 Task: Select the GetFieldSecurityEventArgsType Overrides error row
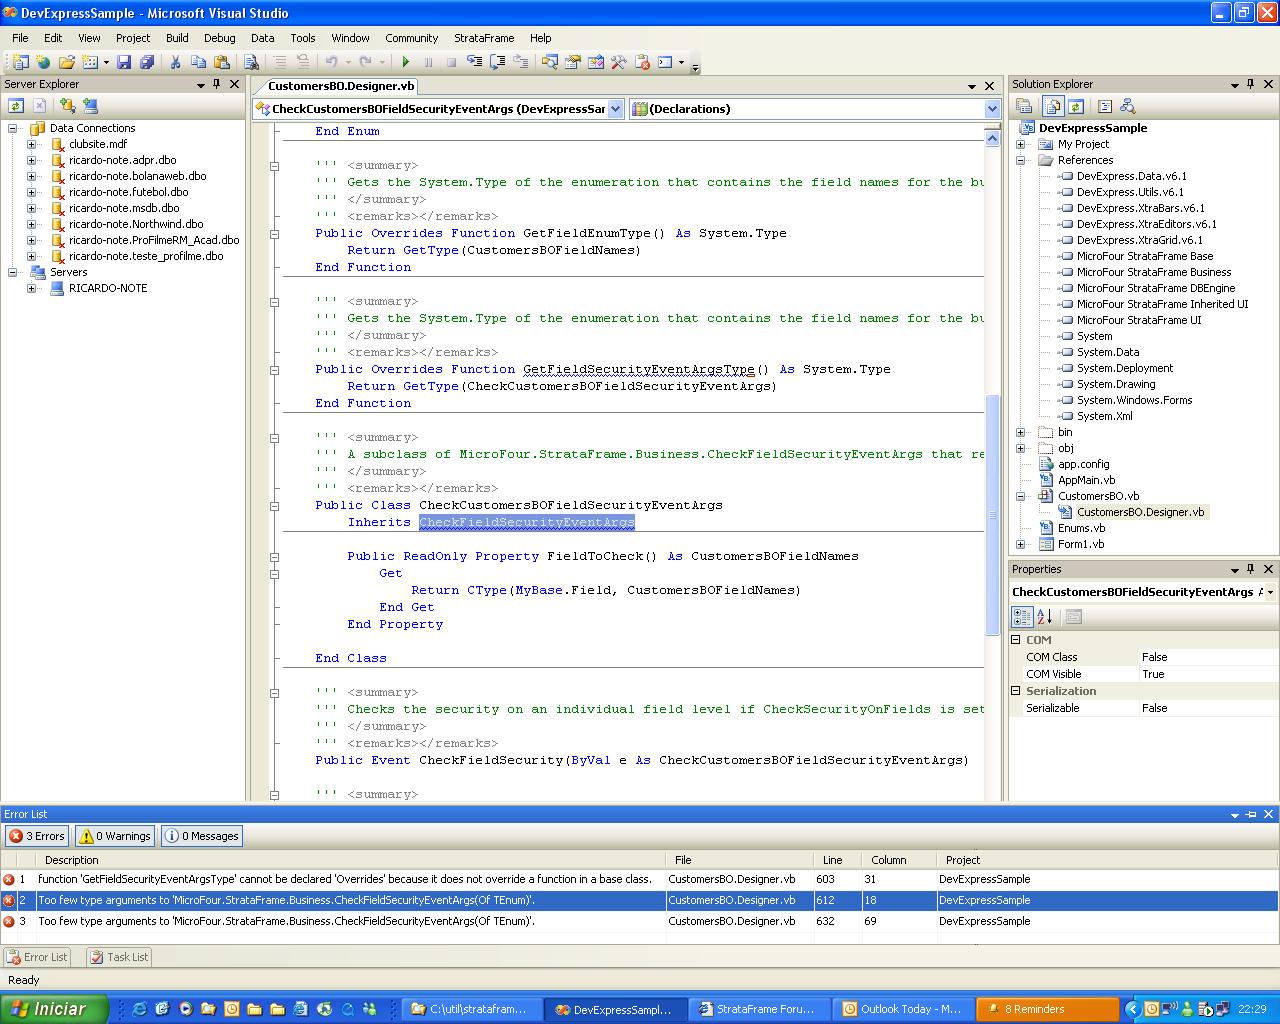(344, 879)
